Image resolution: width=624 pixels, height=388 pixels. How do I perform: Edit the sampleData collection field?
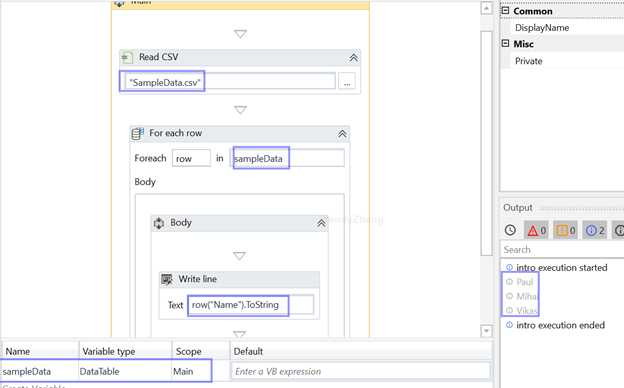(288, 158)
